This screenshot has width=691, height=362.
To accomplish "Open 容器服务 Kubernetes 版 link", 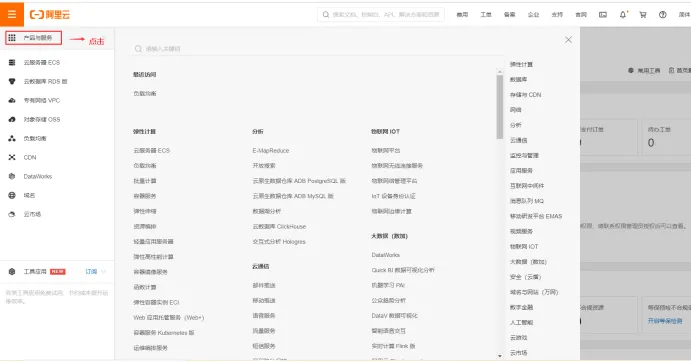I will 164,333.
